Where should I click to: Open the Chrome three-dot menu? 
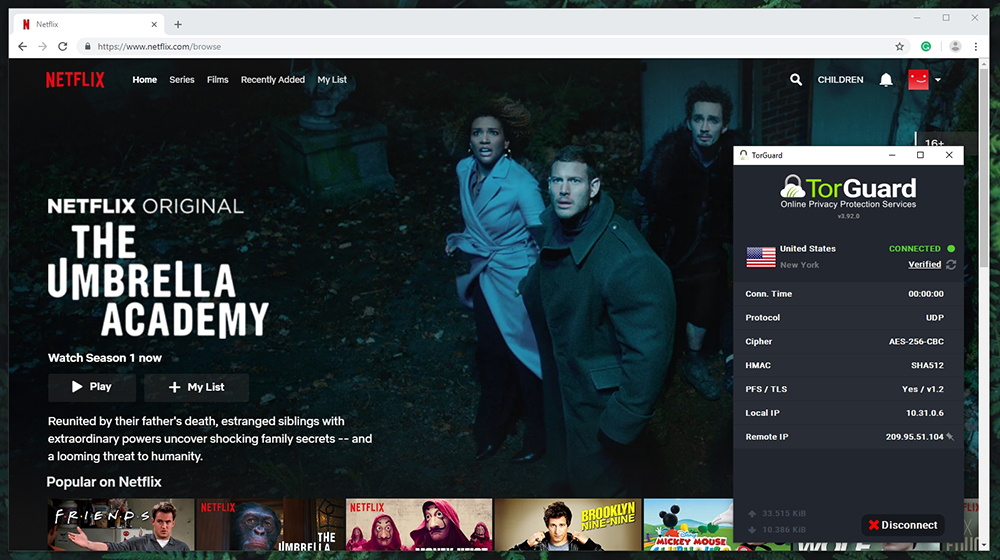976,47
